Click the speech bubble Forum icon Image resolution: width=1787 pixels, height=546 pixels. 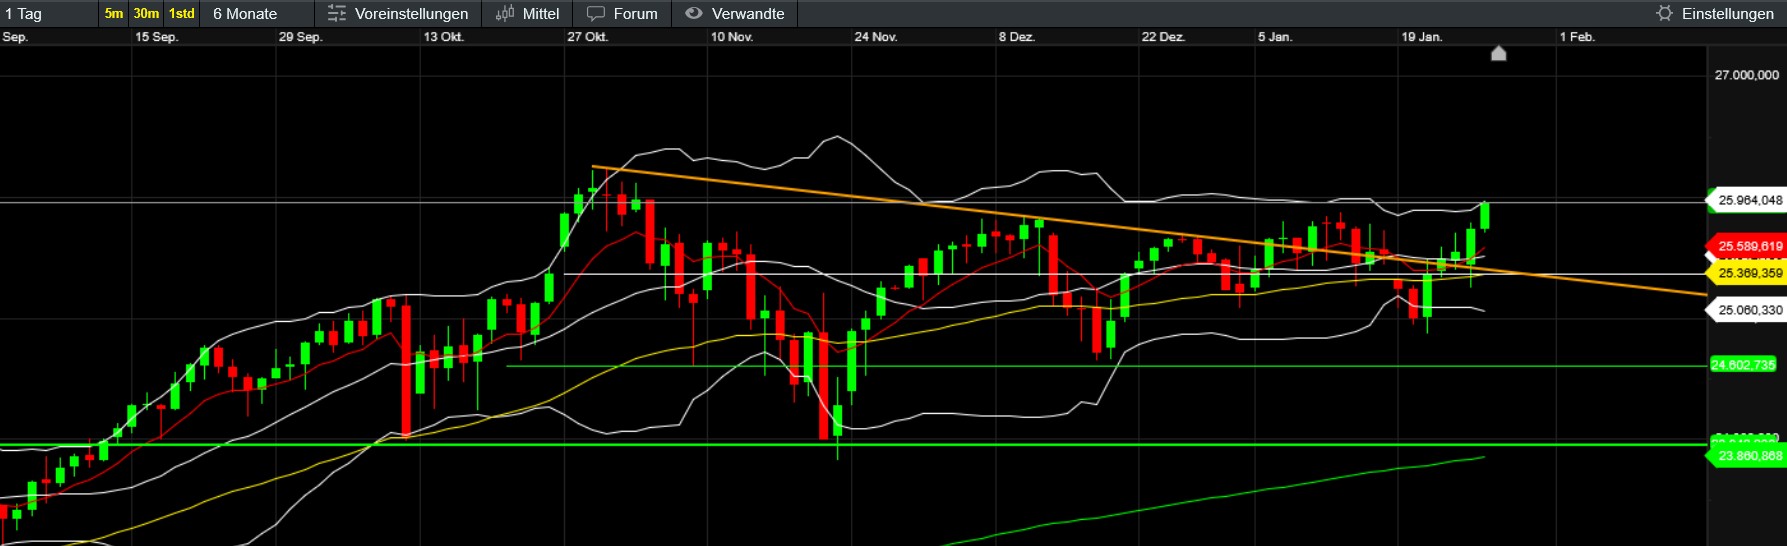point(596,14)
